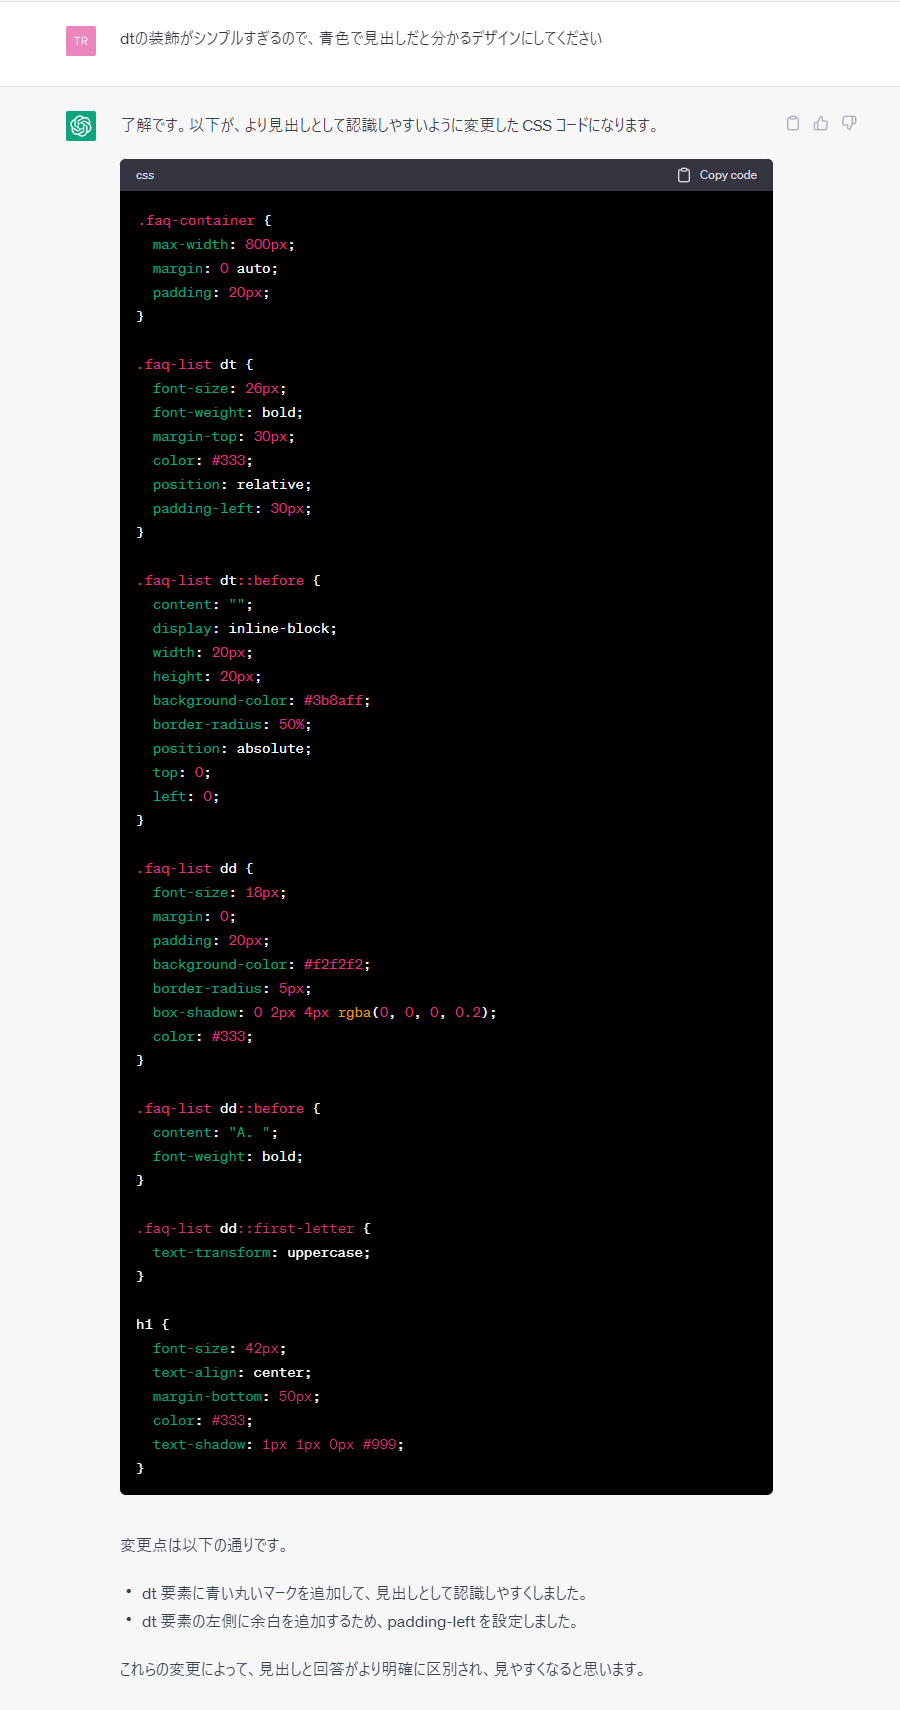Click content: "" declaration

203,604
